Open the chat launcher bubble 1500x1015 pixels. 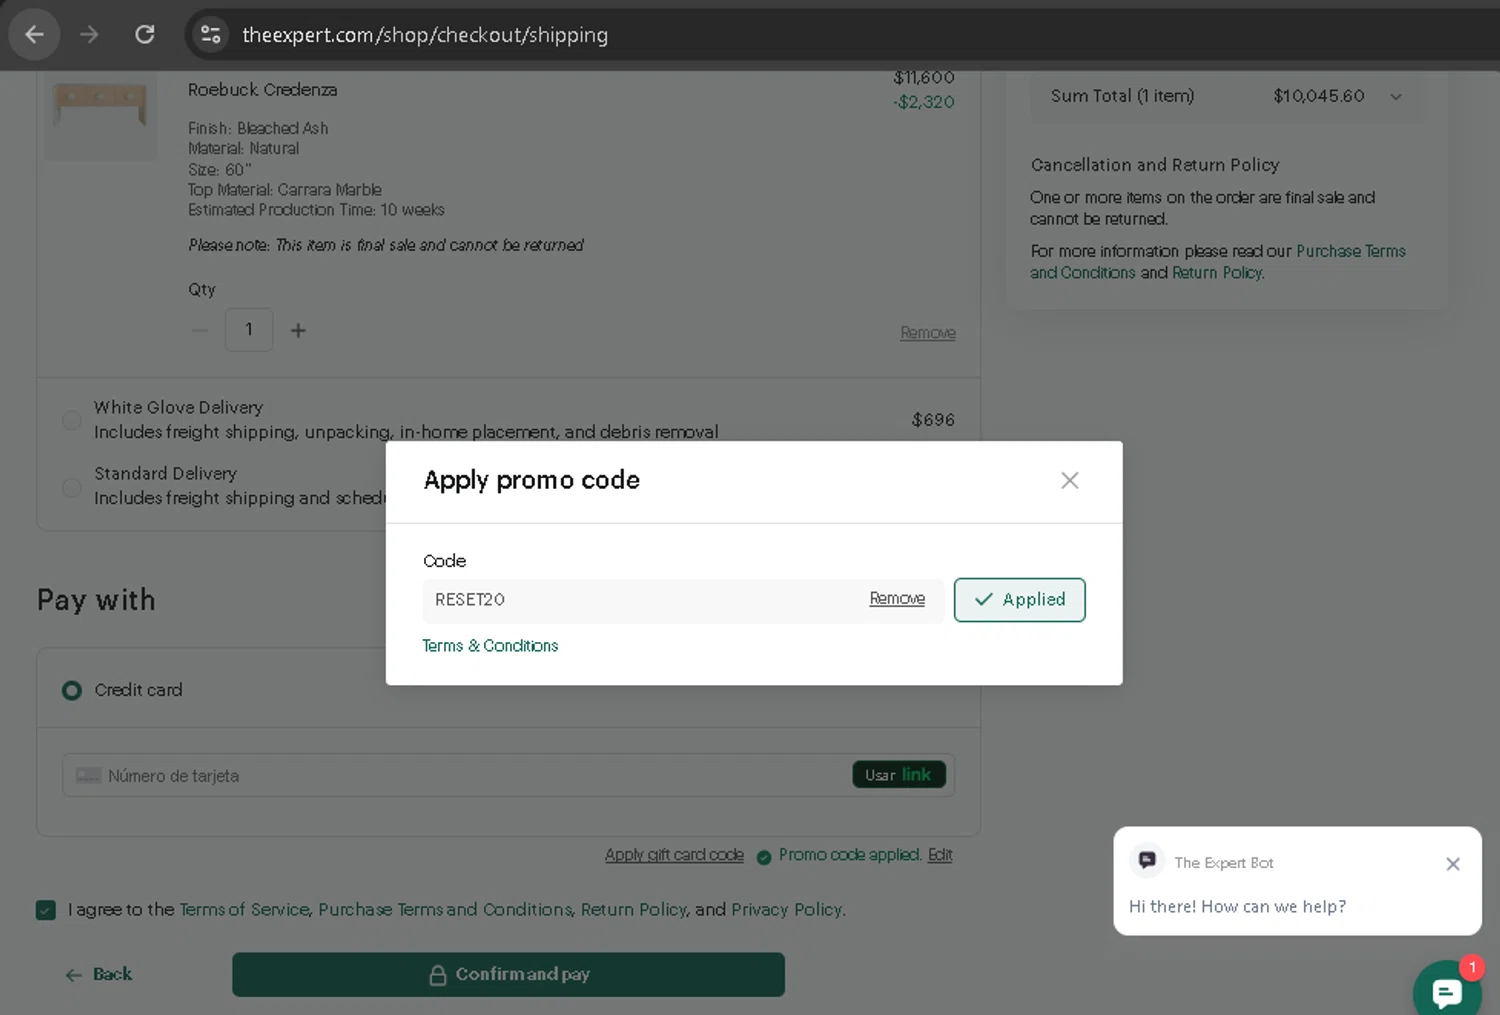[x=1447, y=992]
